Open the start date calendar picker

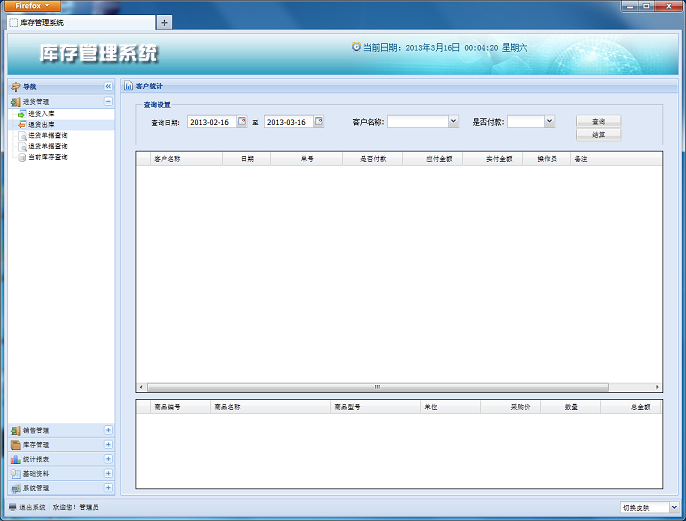click(241, 122)
